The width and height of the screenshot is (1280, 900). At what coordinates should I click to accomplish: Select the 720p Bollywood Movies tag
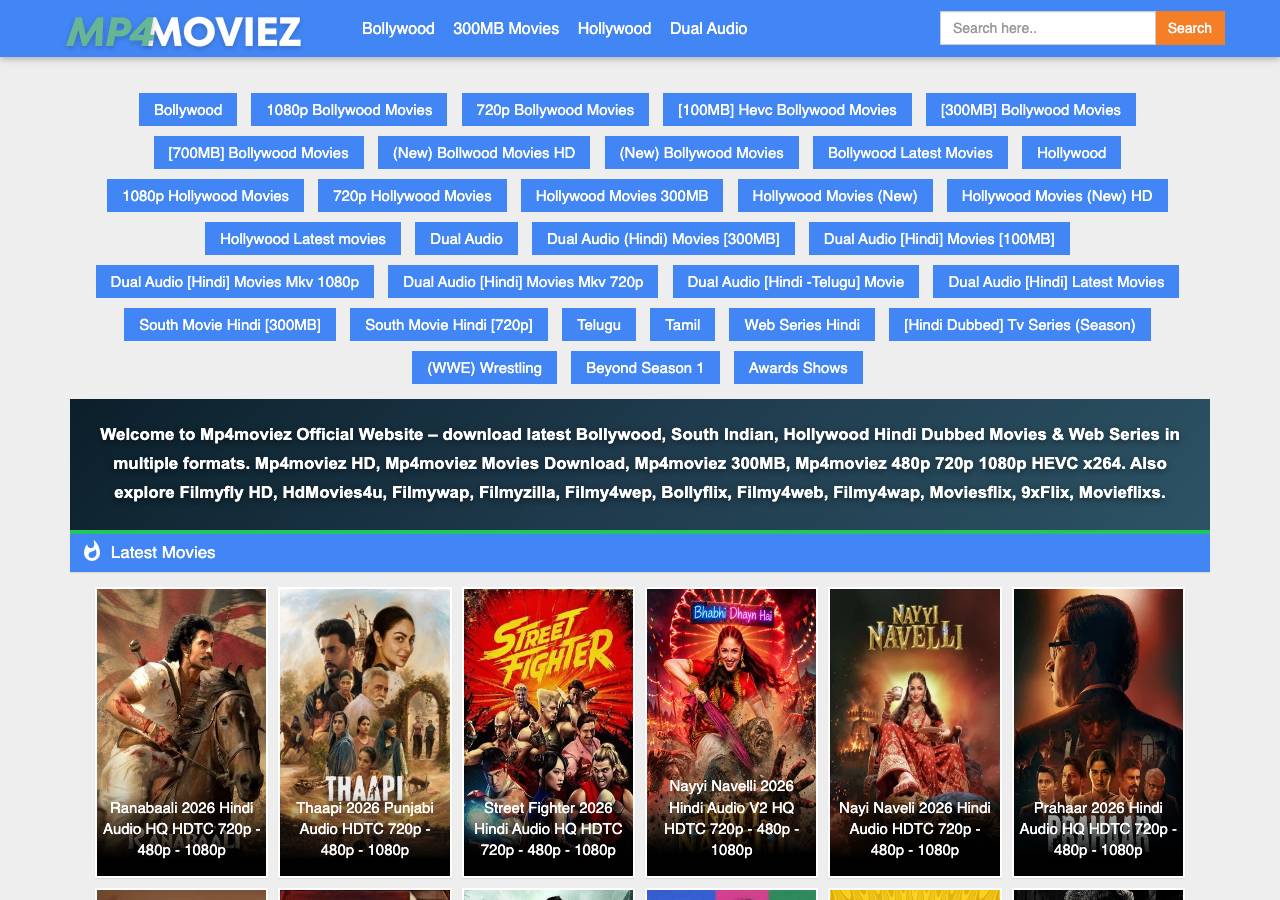pos(555,110)
